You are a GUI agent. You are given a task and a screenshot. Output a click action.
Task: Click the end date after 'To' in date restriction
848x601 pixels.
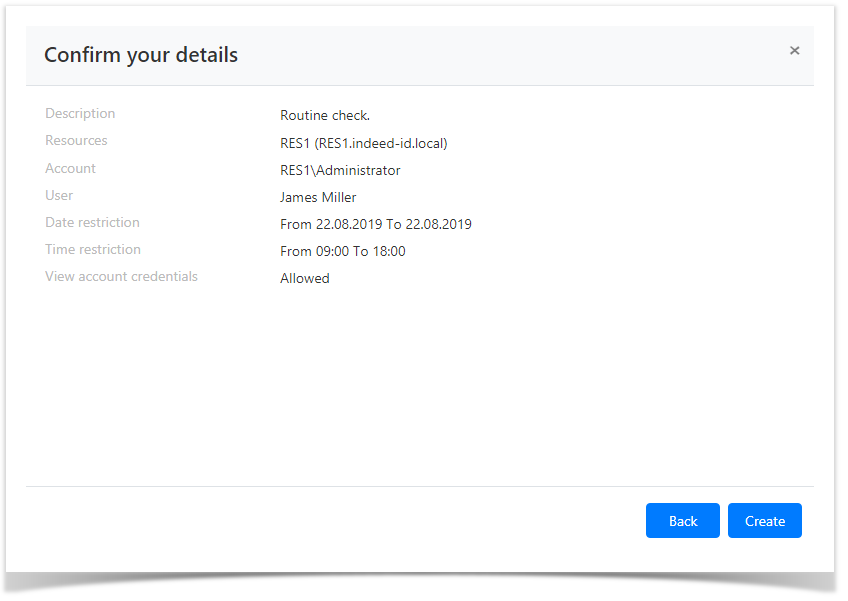(438, 225)
